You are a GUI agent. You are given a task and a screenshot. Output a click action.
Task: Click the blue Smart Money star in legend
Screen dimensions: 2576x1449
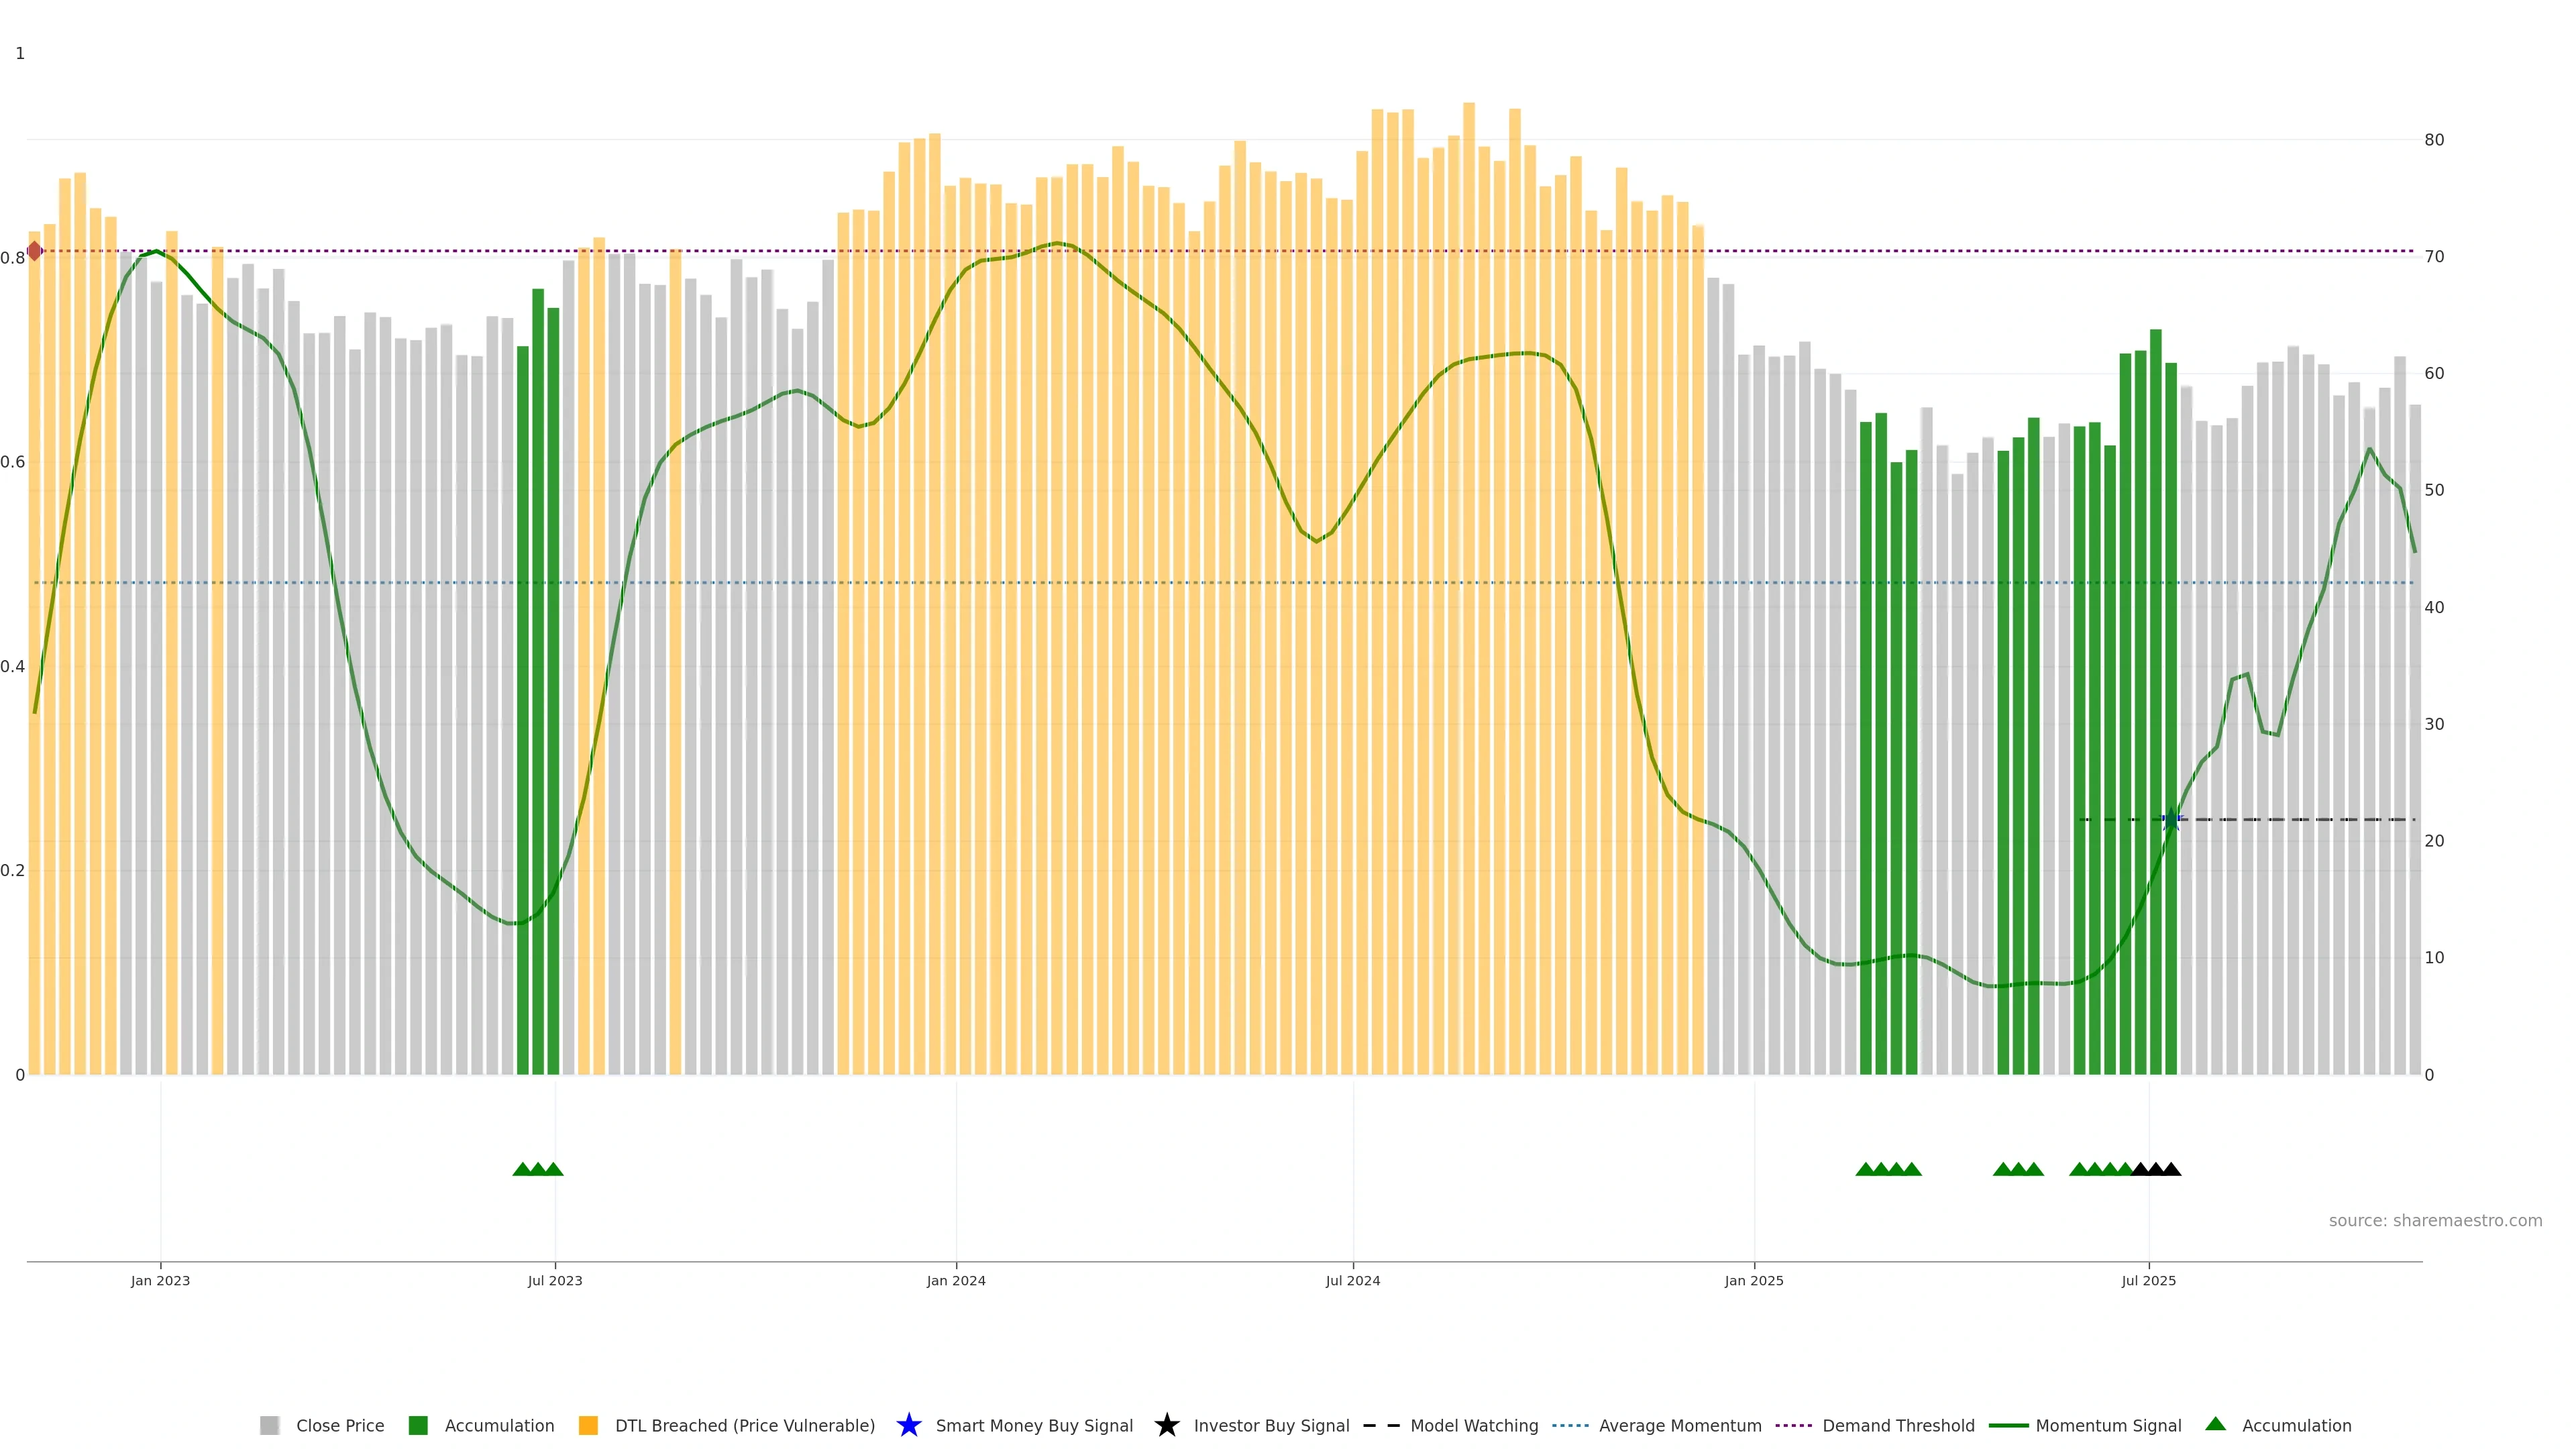pos(908,1425)
